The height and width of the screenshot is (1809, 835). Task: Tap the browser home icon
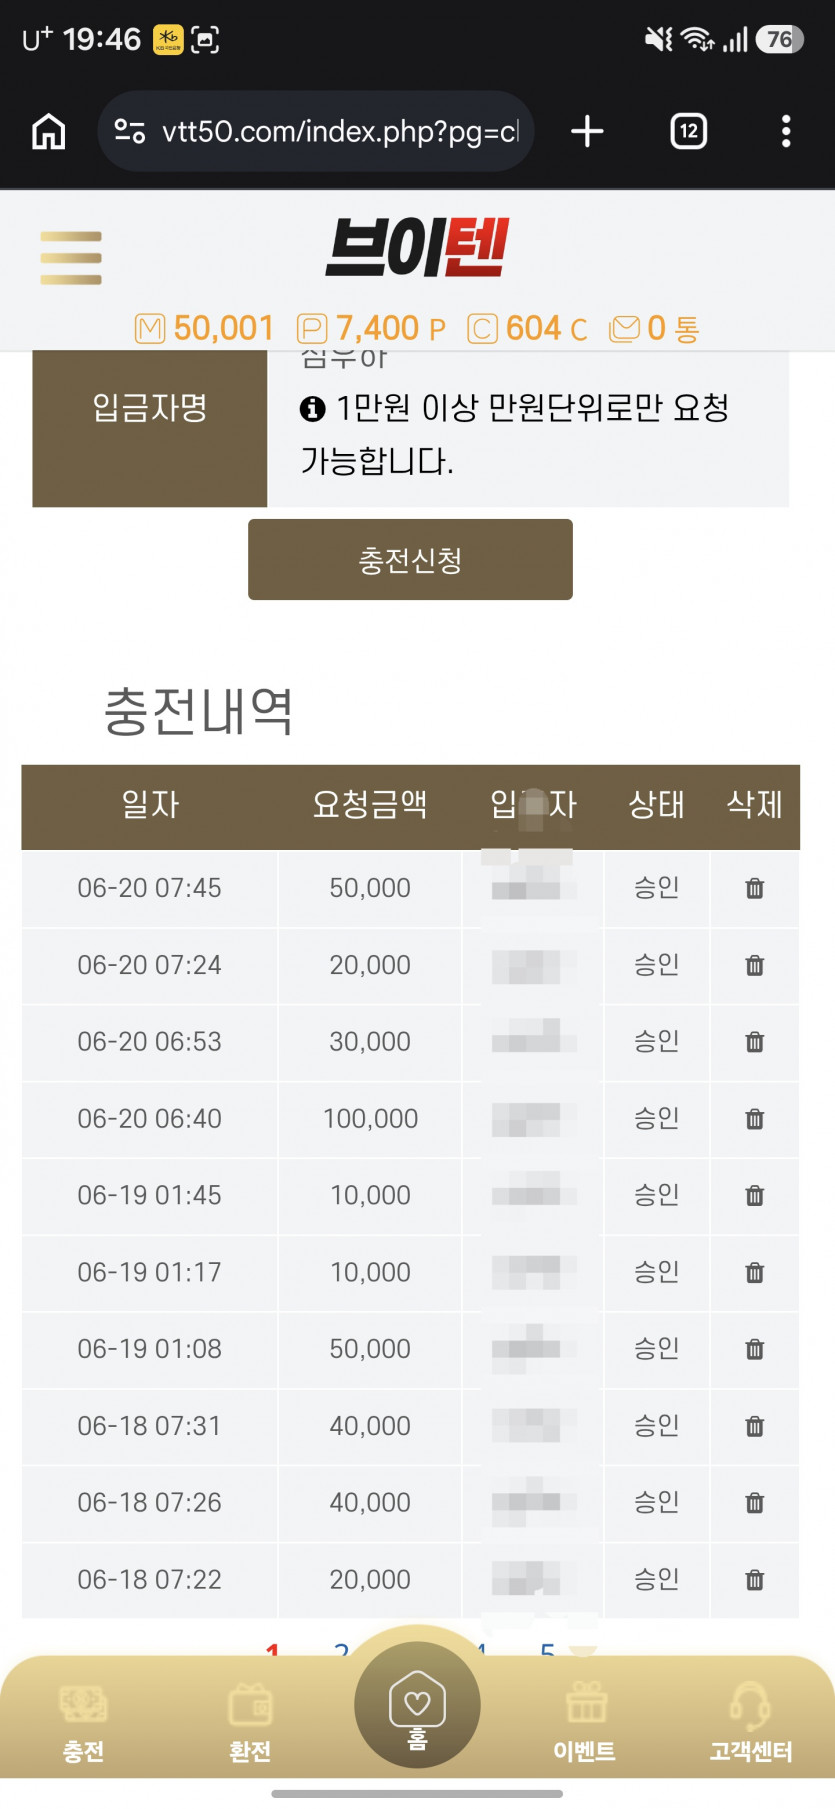click(x=49, y=131)
